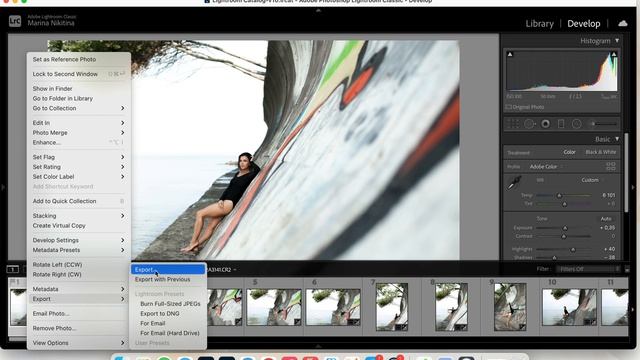Screen dimensions: 640x360
Task: Click the Lrc logo icon
Action: pyautogui.click(x=15, y=21)
